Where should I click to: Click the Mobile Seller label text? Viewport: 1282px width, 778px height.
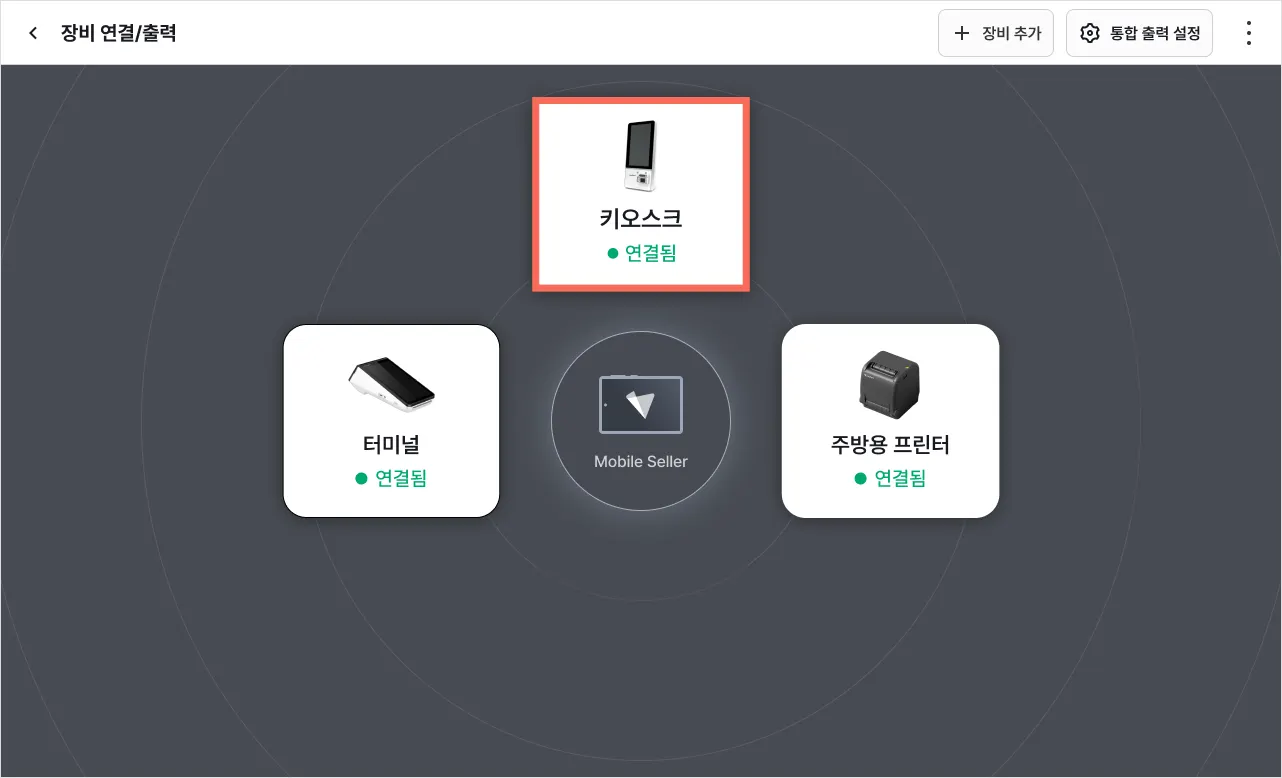click(x=641, y=461)
